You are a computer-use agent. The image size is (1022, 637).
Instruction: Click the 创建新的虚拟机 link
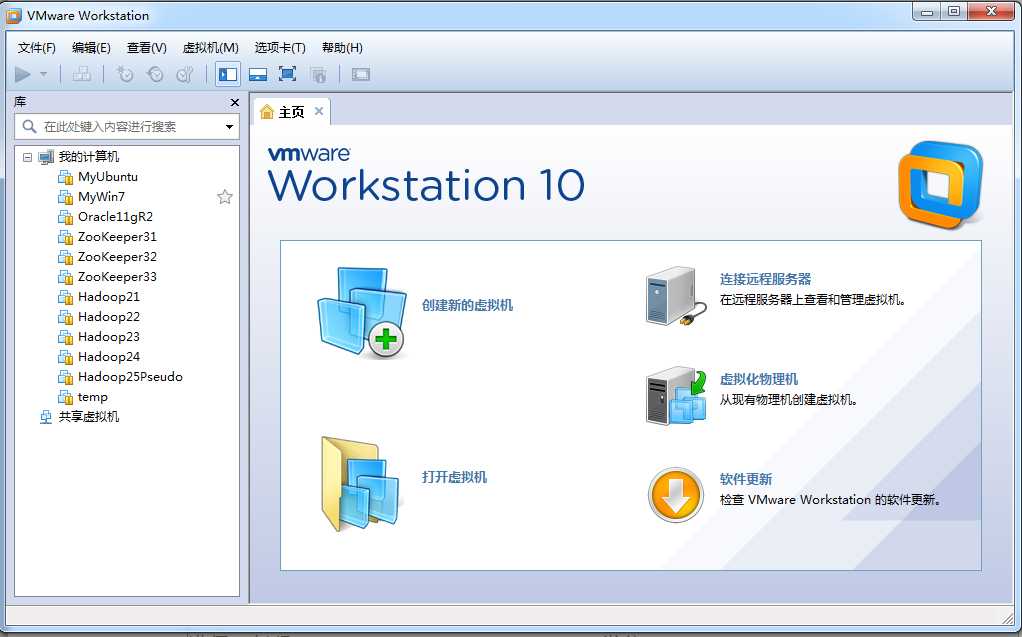pyautogui.click(x=467, y=305)
